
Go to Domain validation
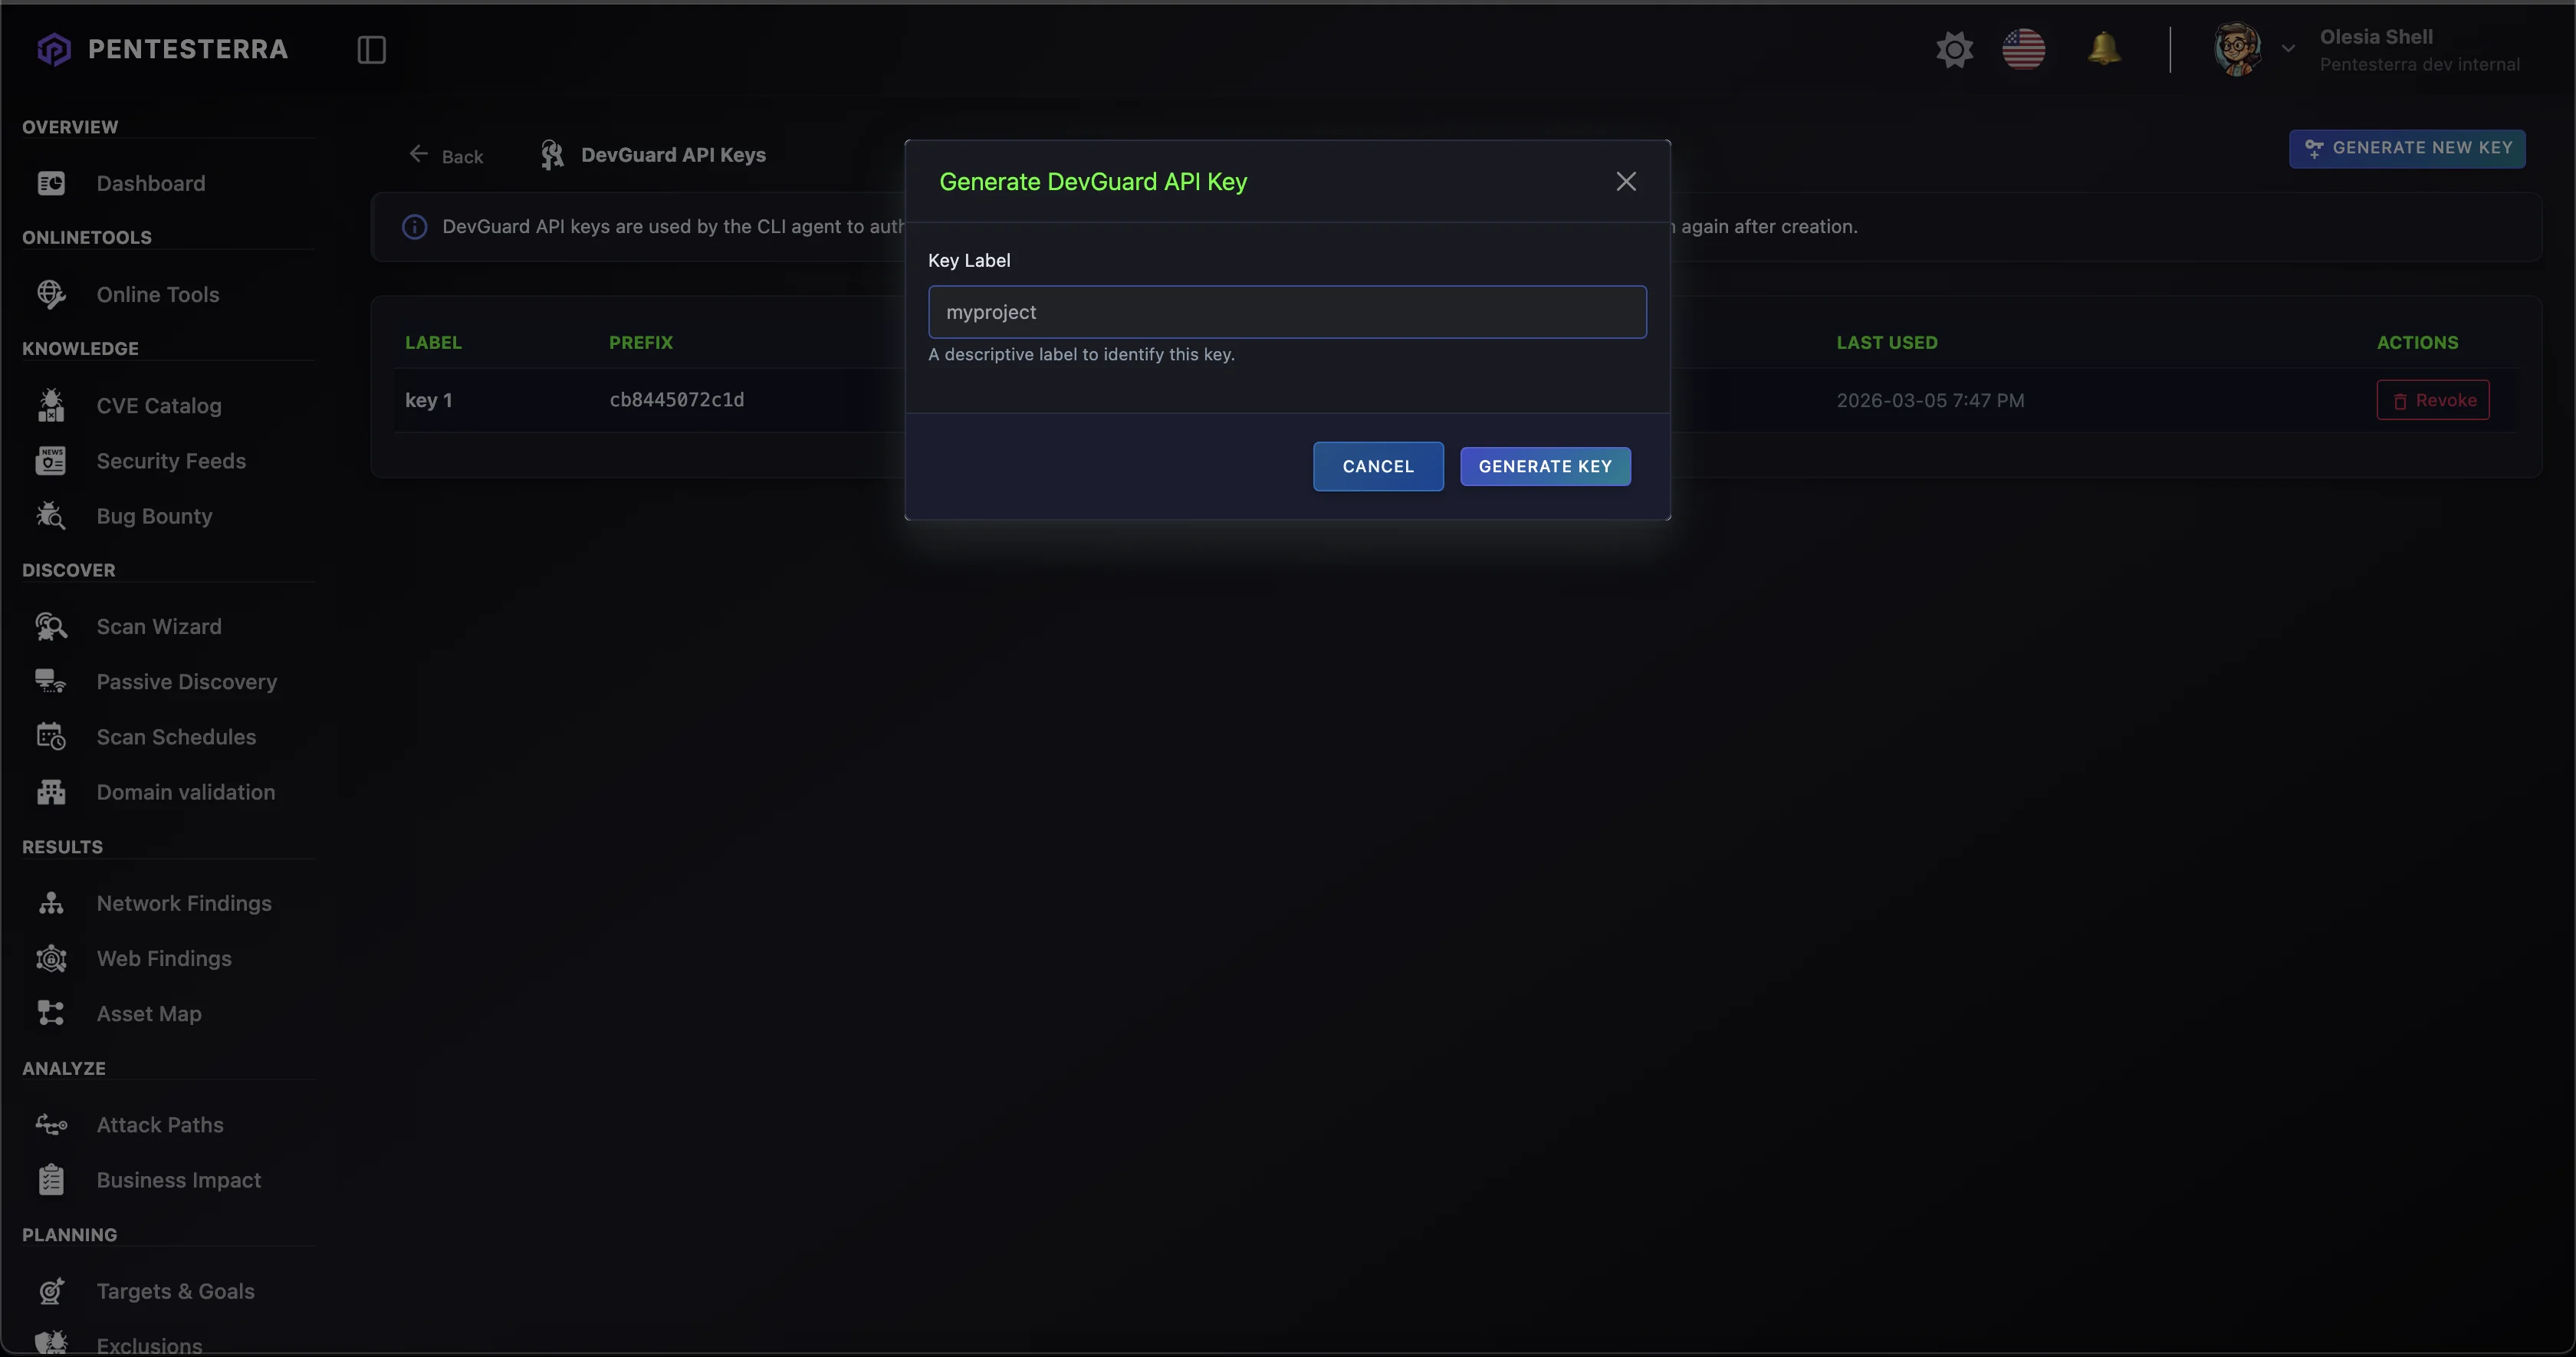[186, 792]
